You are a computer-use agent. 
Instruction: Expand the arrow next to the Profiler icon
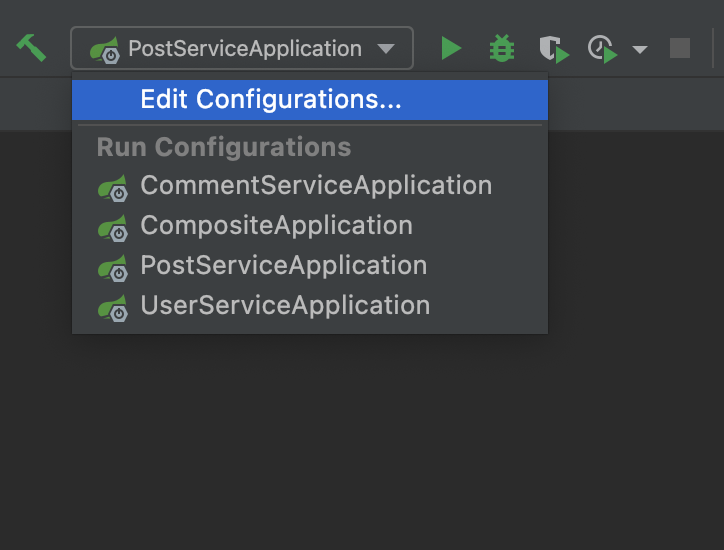tap(640, 49)
